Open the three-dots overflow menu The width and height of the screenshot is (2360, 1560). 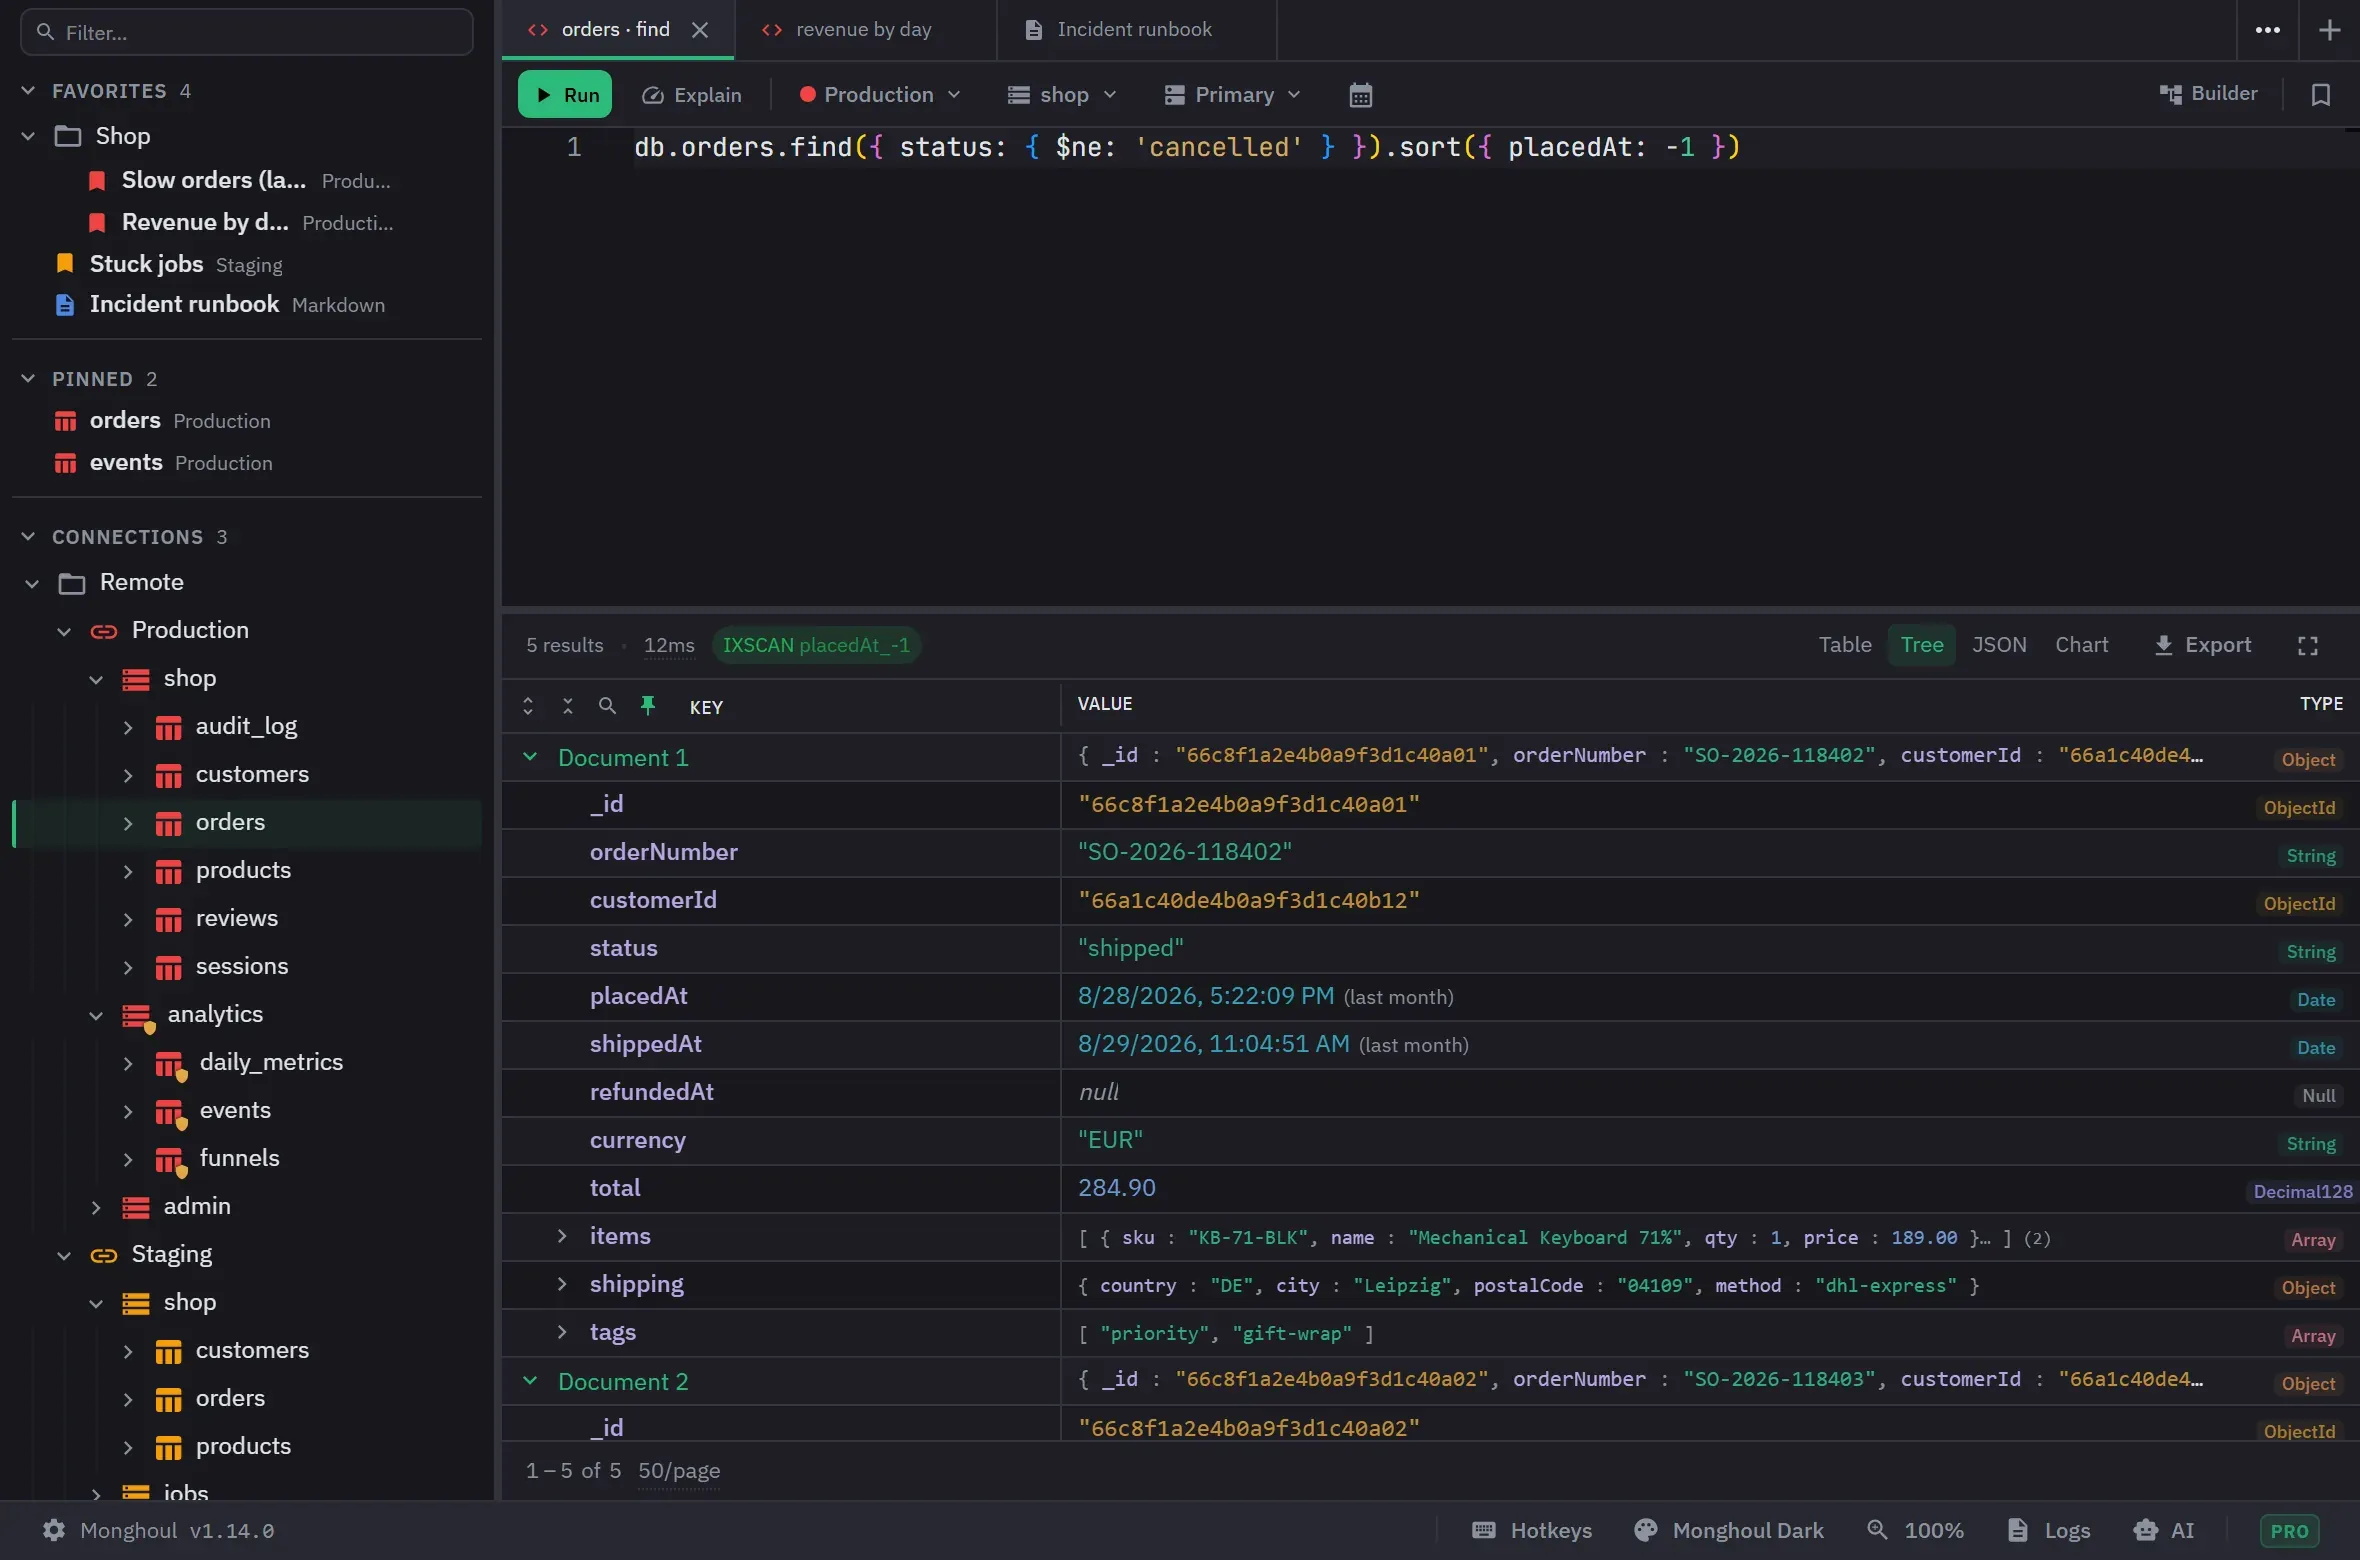(x=2268, y=30)
